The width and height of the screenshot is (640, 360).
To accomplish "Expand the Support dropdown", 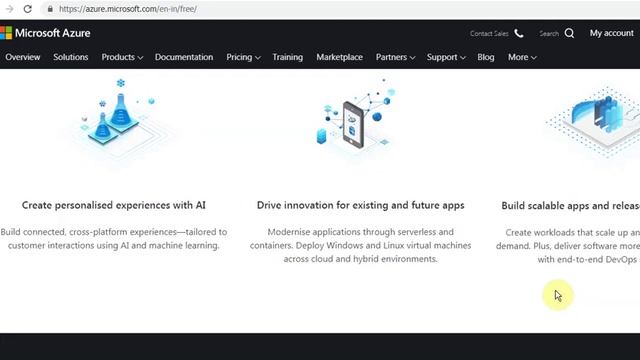I will tap(446, 57).
